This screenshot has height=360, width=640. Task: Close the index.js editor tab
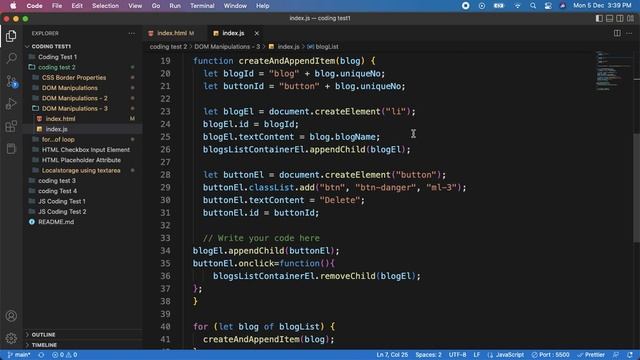pyautogui.click(x=256, y=33)
